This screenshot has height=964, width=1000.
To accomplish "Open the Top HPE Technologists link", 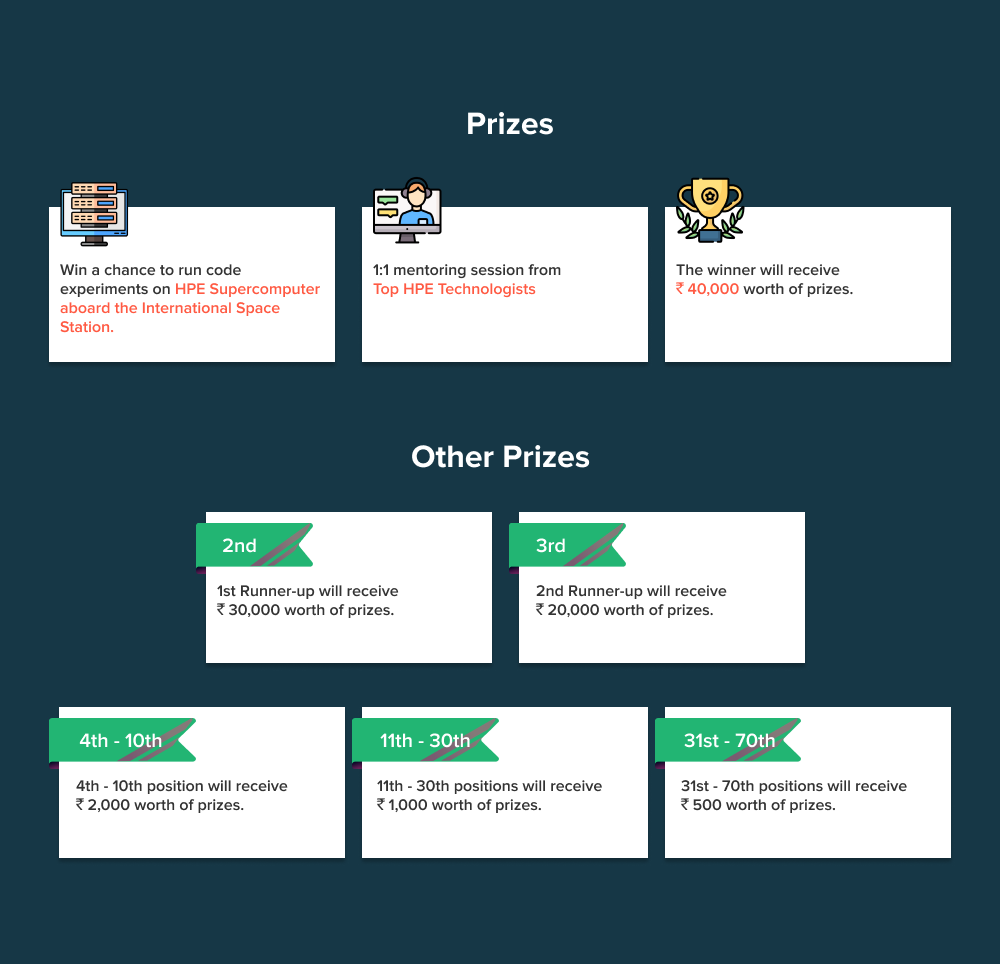I will 454,289.
